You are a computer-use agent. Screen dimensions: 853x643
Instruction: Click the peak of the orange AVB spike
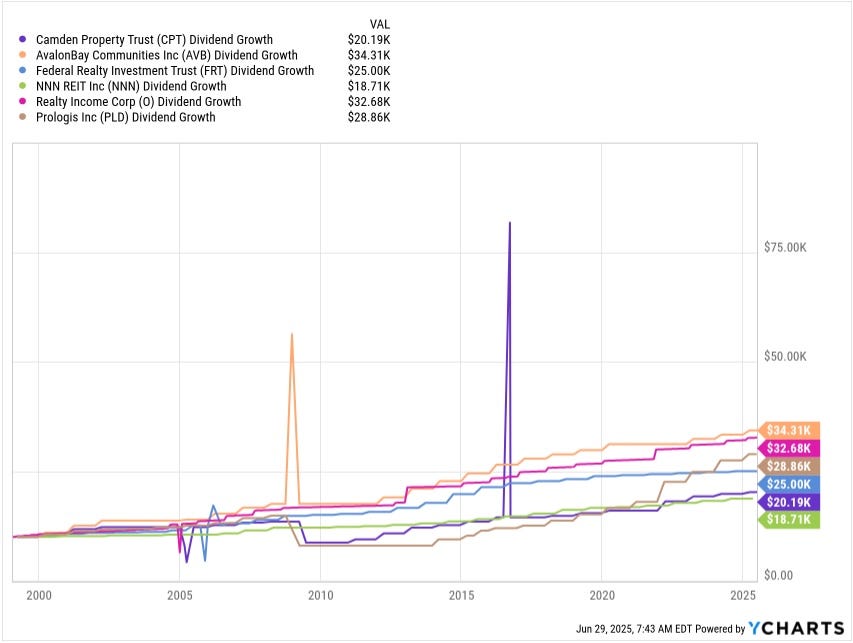[292, 334]
